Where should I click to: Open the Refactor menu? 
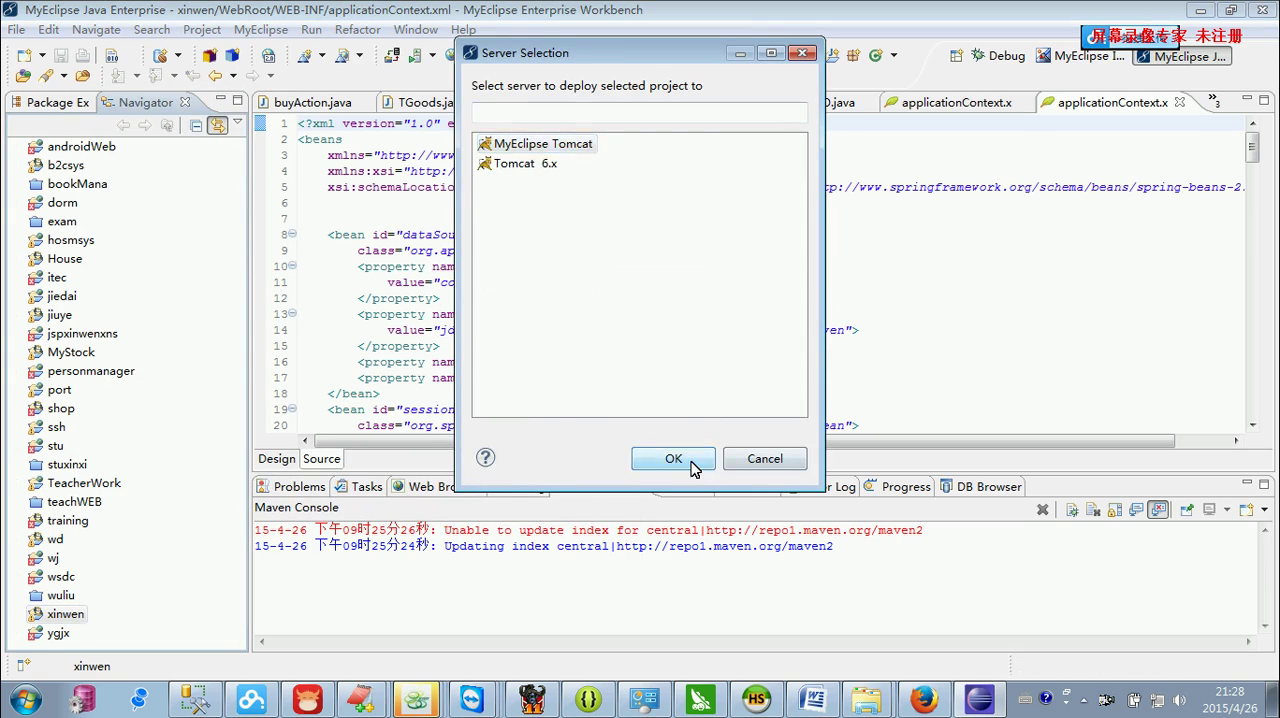click(x=357, y=30)
